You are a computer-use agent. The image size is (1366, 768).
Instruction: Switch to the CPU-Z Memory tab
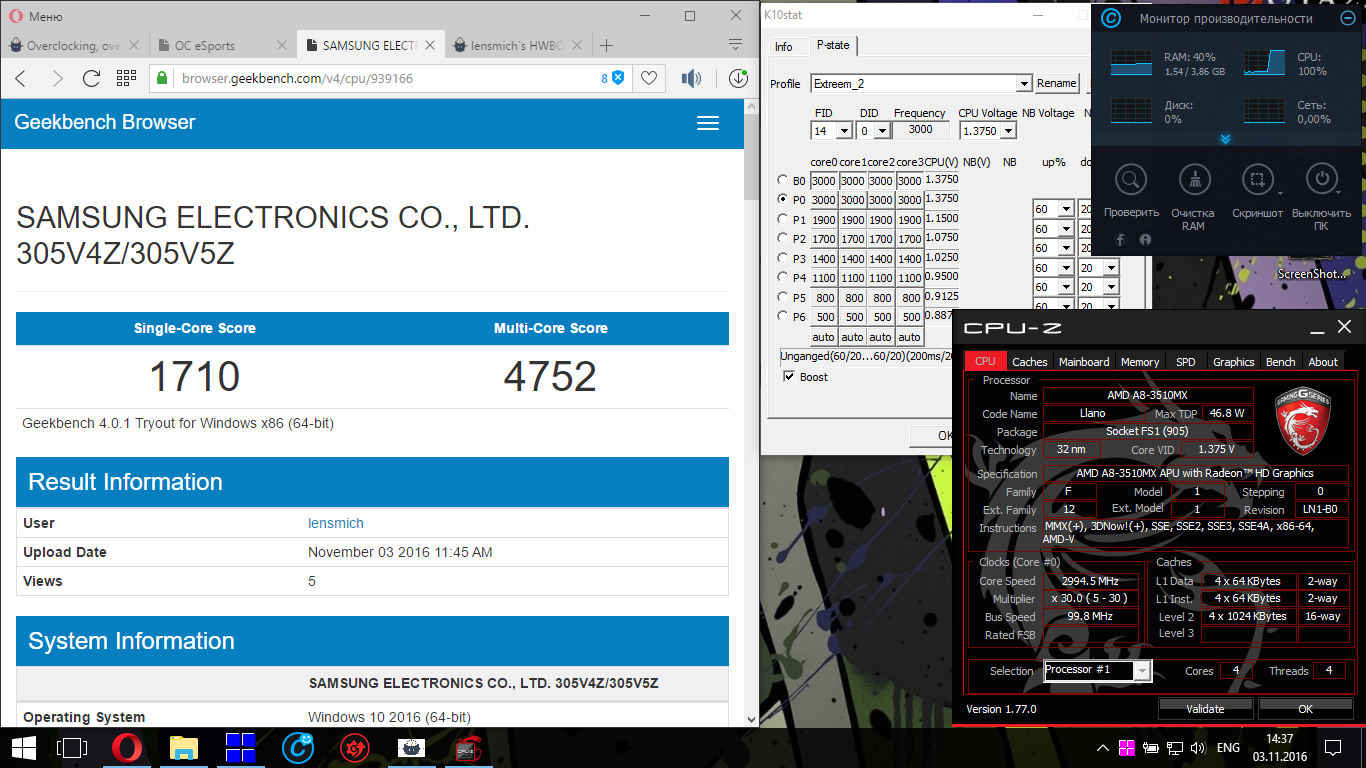click(1140, 362)
